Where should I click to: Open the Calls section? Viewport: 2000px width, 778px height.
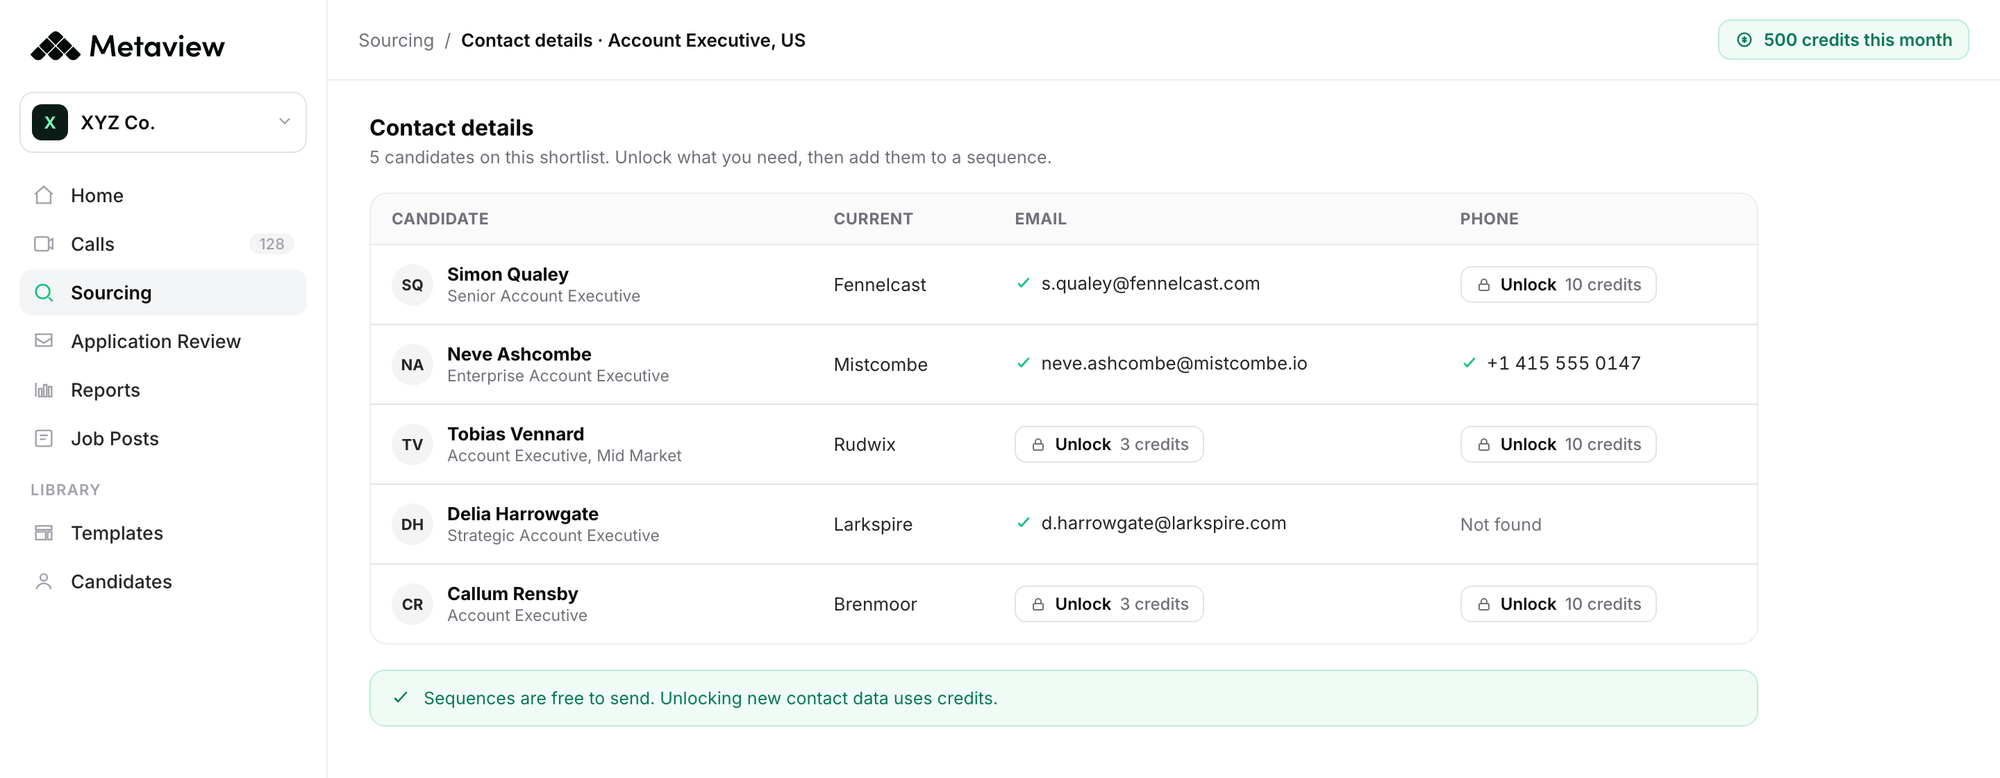(x=163, y=244)
